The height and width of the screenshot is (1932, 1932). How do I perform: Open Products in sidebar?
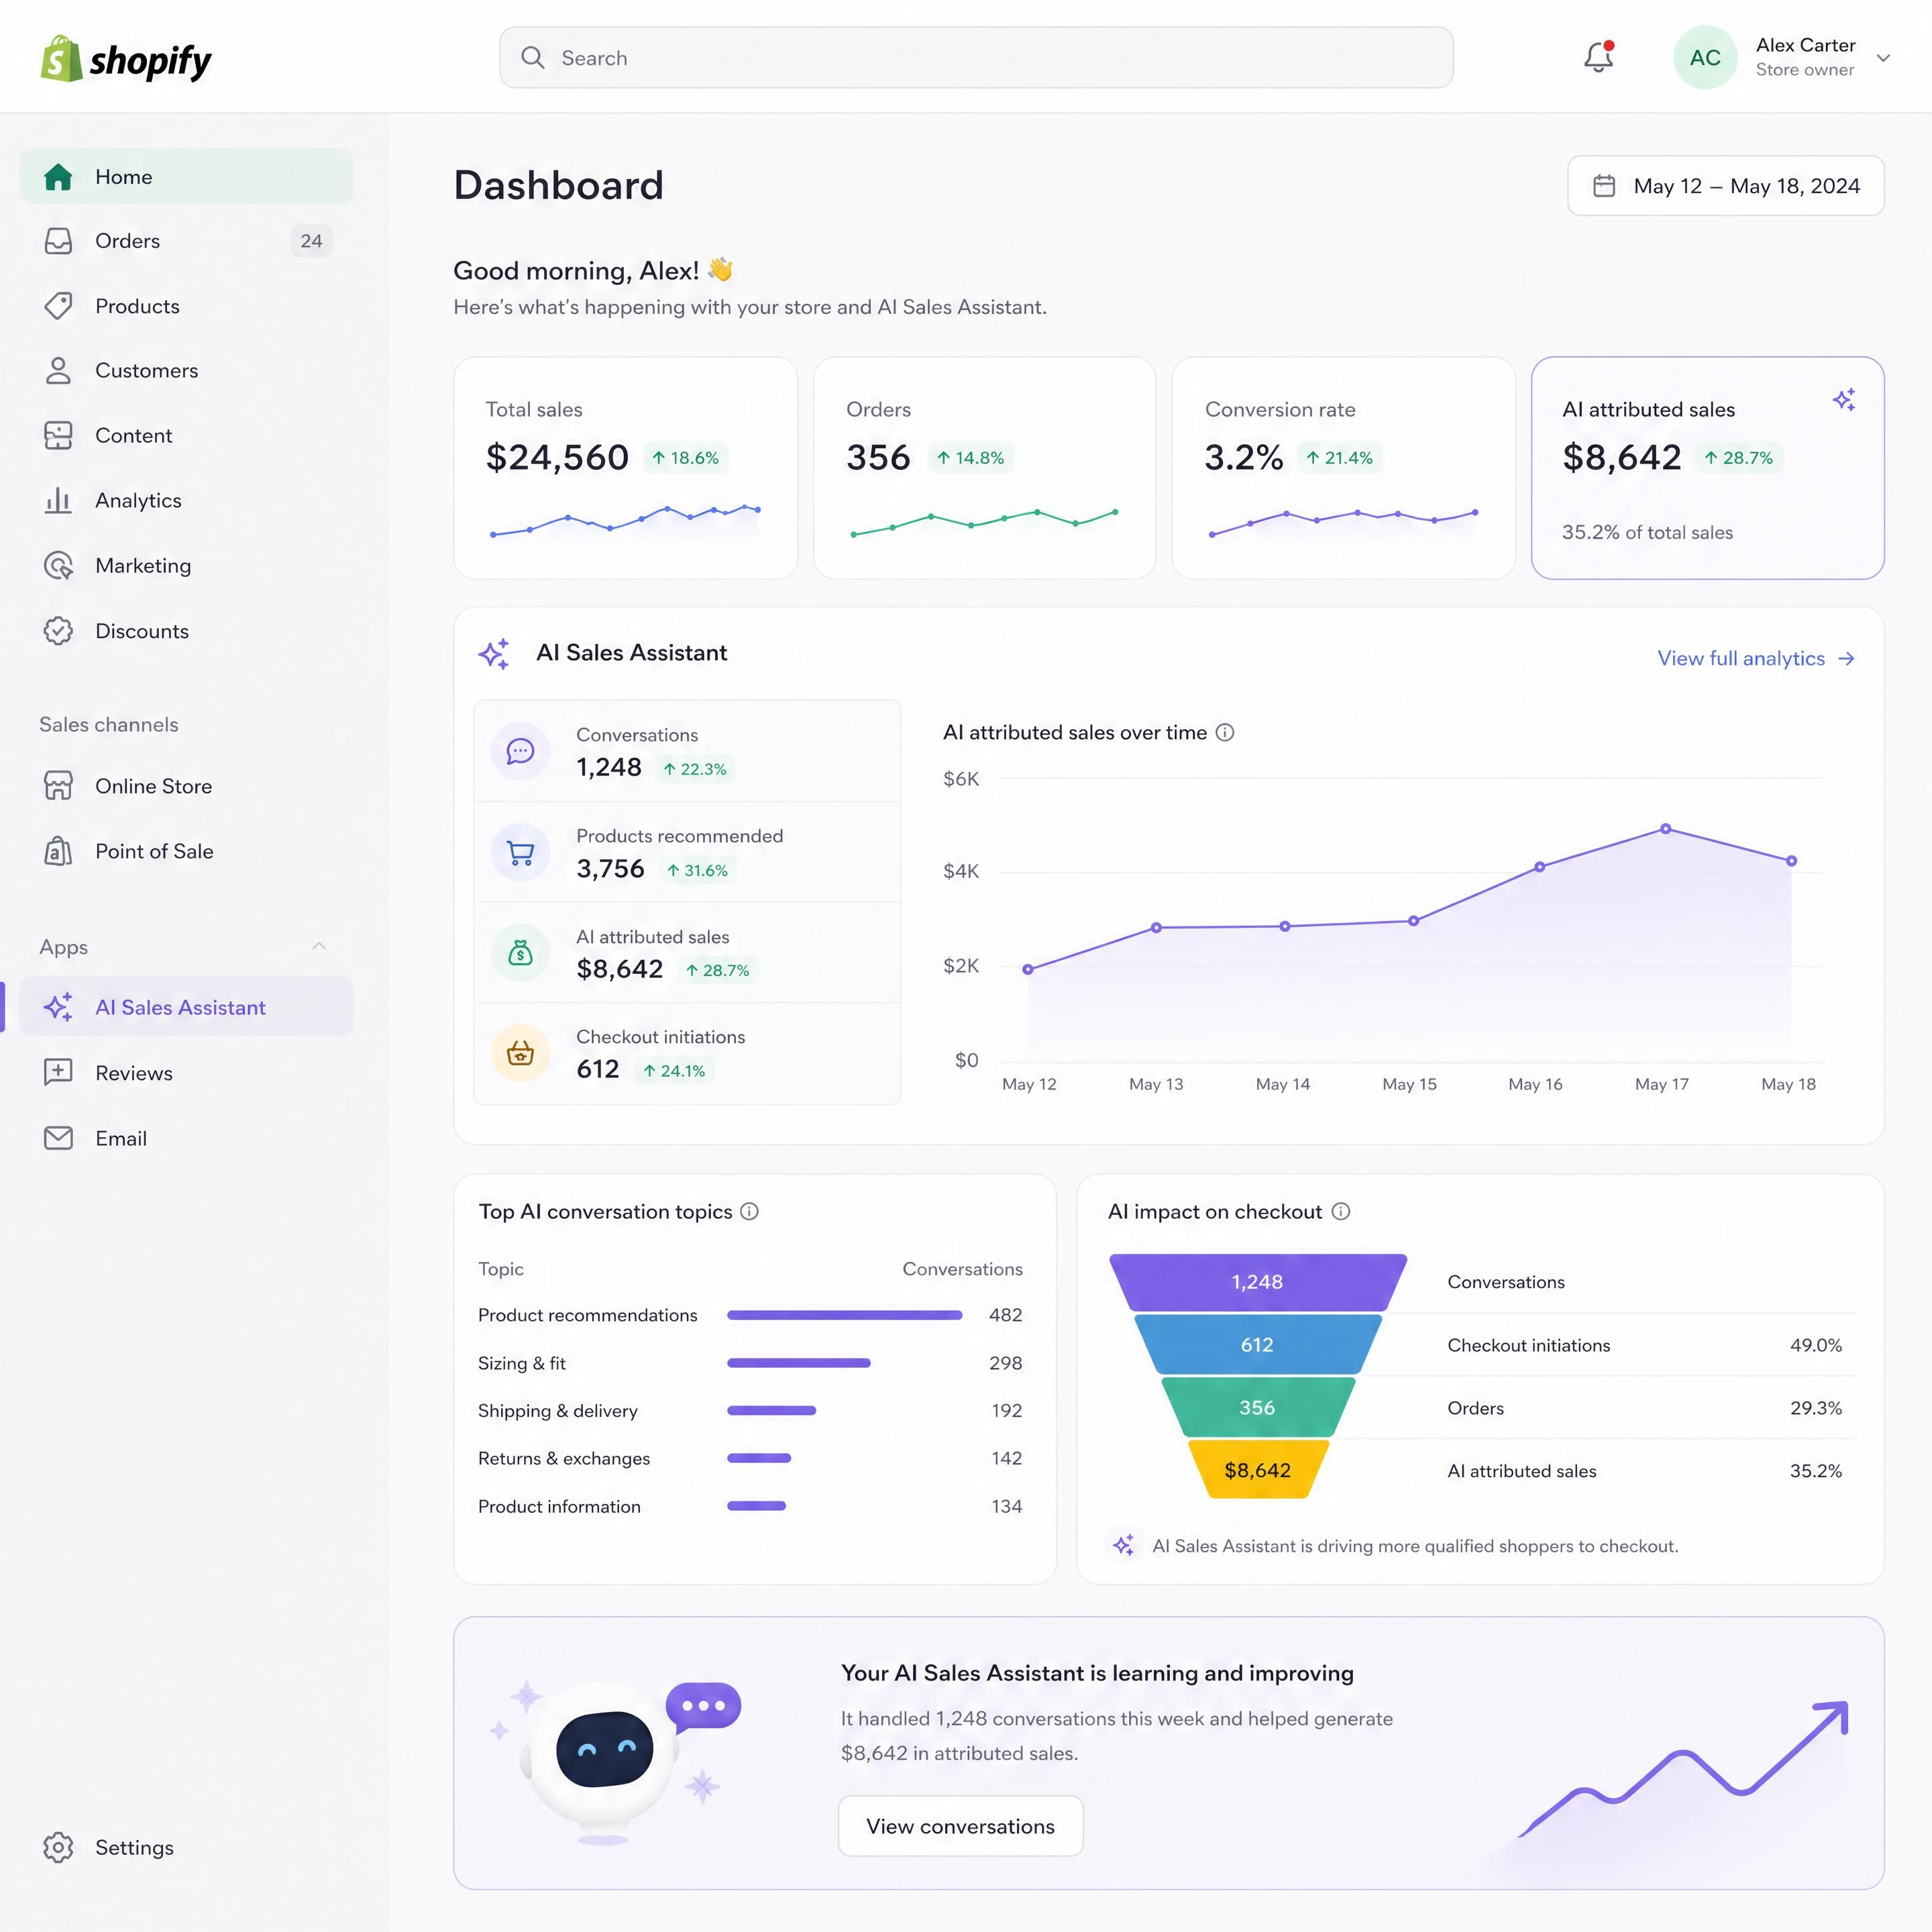pyautogui.click(x=186, y=306)
